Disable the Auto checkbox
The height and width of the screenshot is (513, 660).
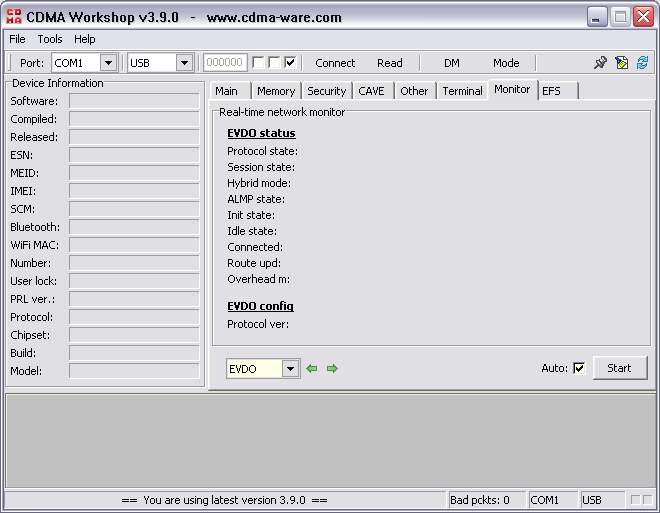click(579, 368)
